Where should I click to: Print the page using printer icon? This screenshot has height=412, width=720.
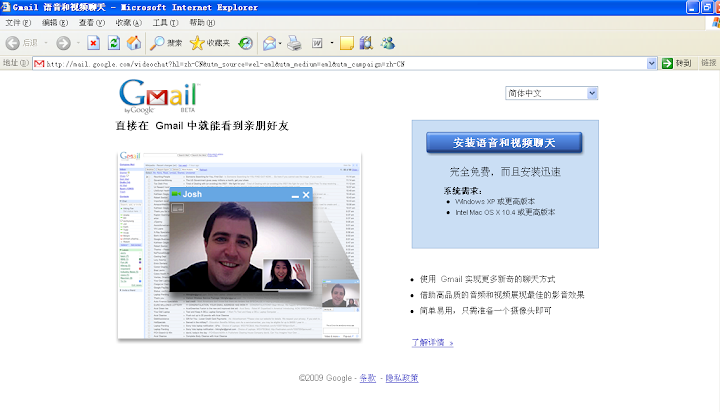tap(294, 43)
